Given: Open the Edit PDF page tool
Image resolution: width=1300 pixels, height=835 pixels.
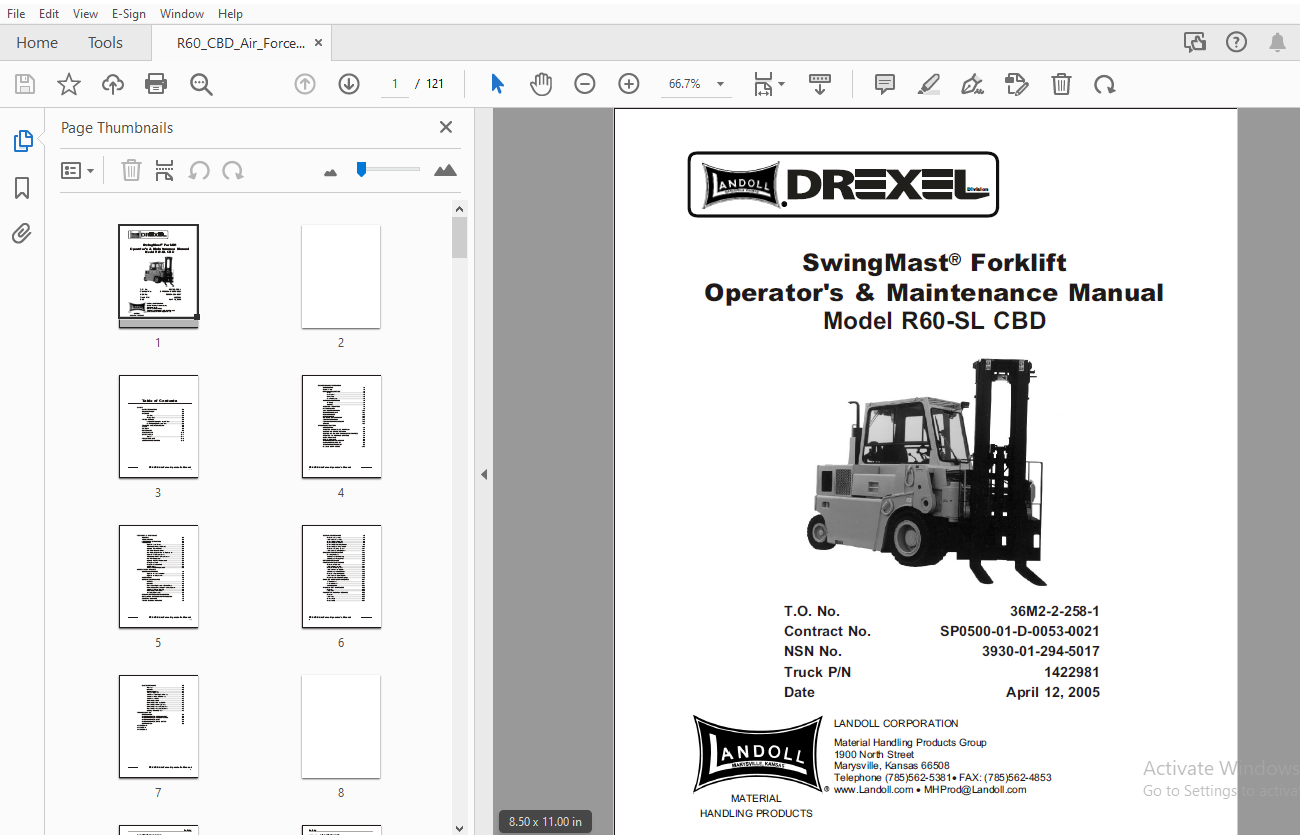Looking at the screenshot, I should (x=1017, y=84).
